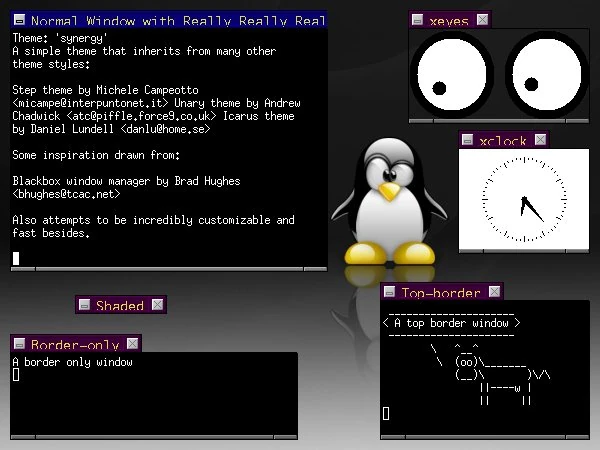
Task: Click the Tux penguin on the desktop
Action: pyautogui.click(x=390, y=202)
